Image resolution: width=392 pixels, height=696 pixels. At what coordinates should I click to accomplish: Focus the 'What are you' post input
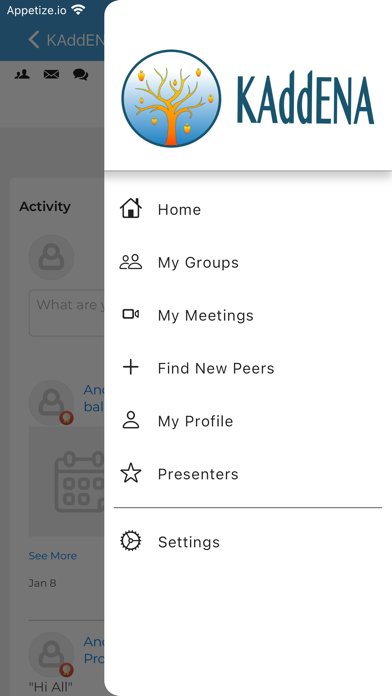pyautogui.click(x=67, y=313)
